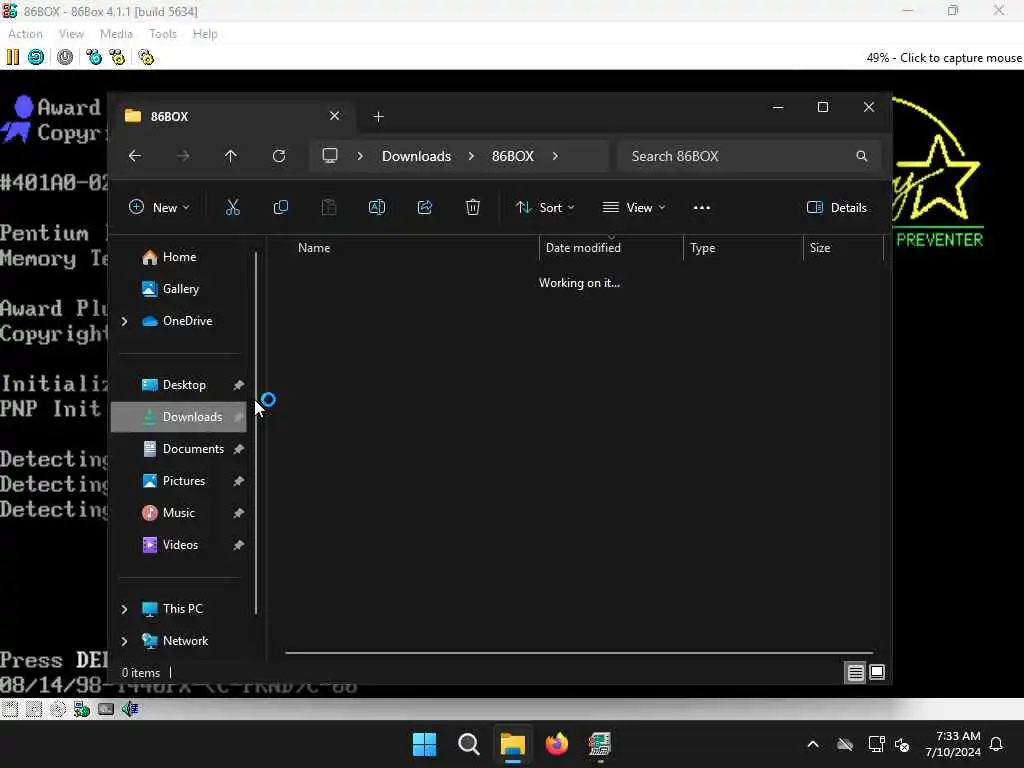Viewport: 1024px width, 768px height.
Task: Show hidden tray icons chevron
Action: pyautogui.click(x=813, y=744)
